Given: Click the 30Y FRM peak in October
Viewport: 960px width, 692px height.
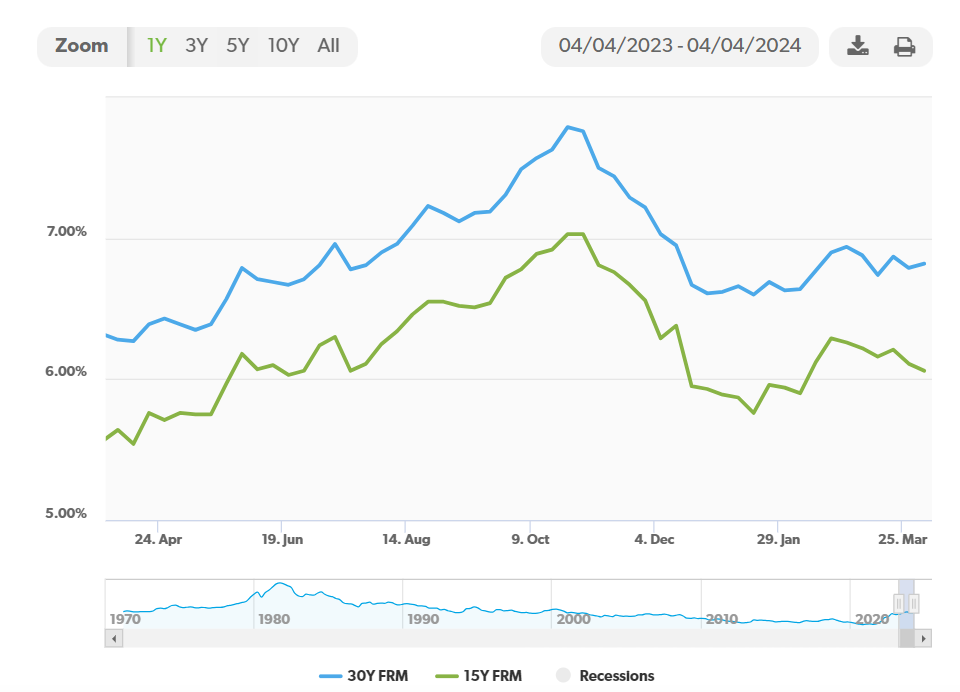Looking at the screenshot, I should click(568, 127).
